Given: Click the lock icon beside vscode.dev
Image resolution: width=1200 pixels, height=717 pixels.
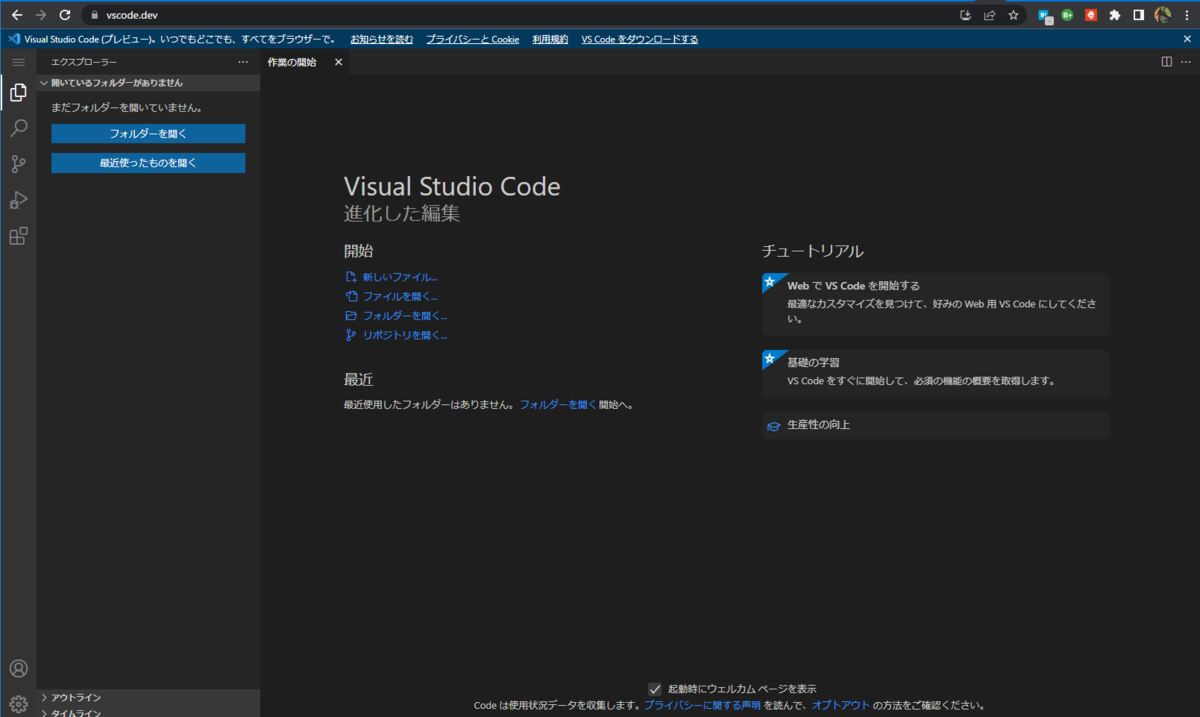Looking at the screenshot, I should [x=95, y=15].
